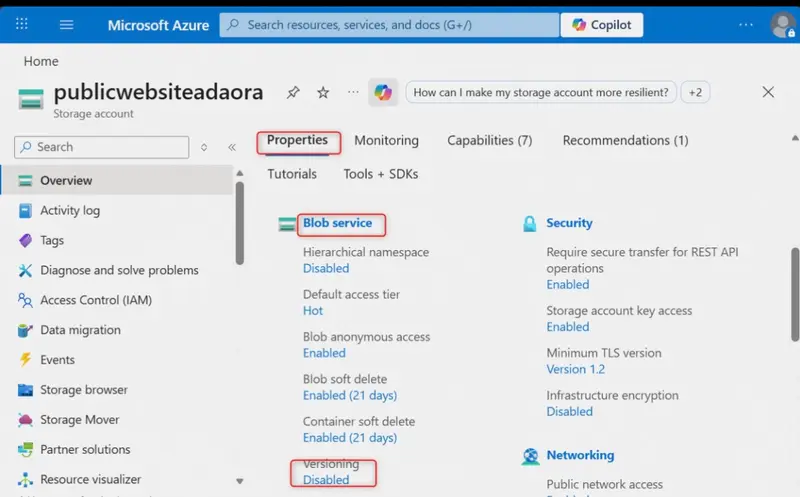This screenshot has height=497, width=800.
Task: Open the Blob service link
Action: coord(337,223)
